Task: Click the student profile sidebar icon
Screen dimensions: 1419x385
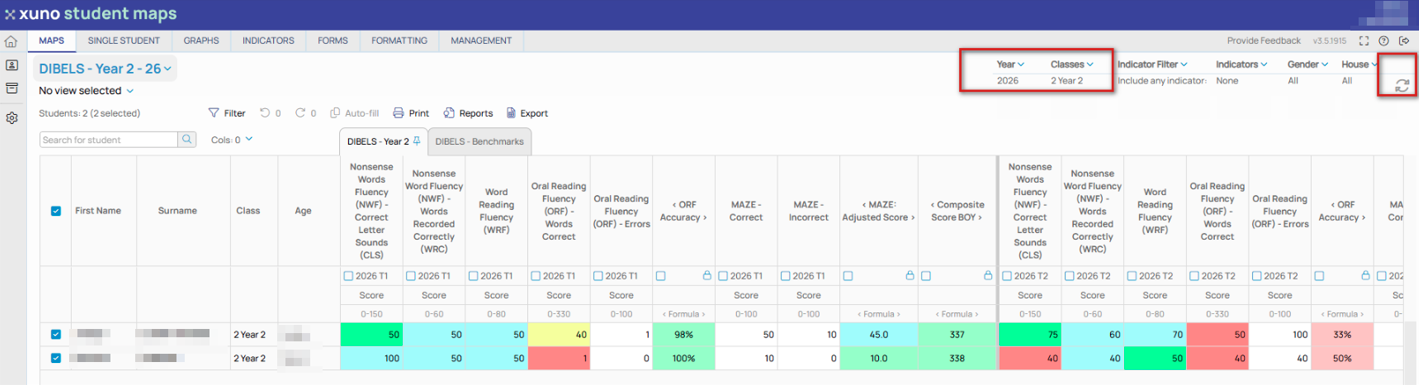Action: click(11, 65)
